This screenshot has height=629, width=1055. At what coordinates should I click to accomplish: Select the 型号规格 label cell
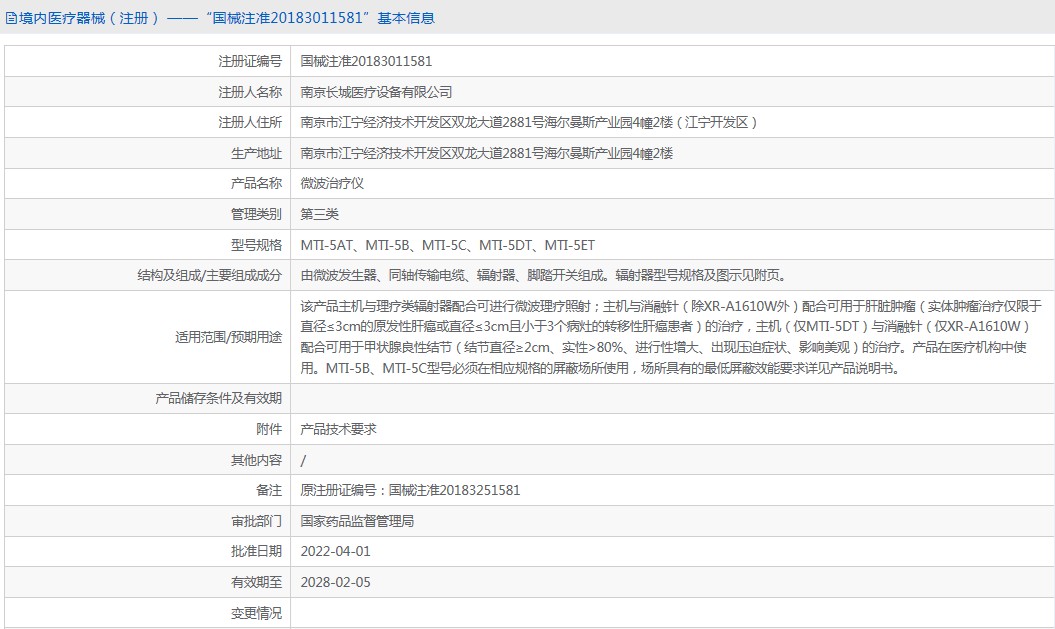pyautogui.click(x=147, y=245)
